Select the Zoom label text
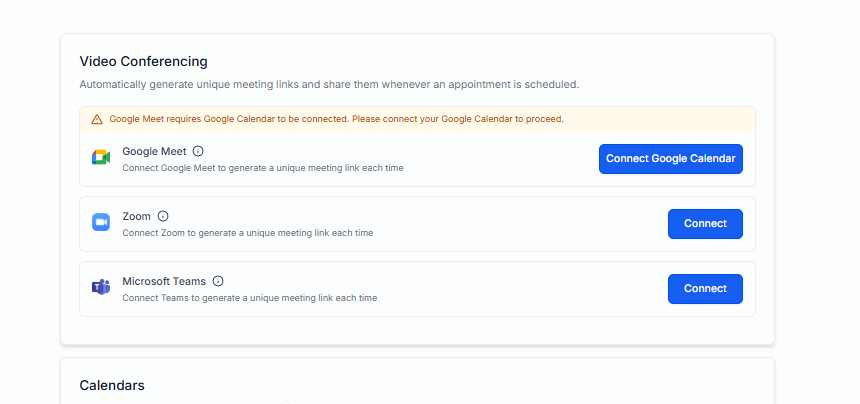This screenshot has width=860, height=404. [136, 216]
